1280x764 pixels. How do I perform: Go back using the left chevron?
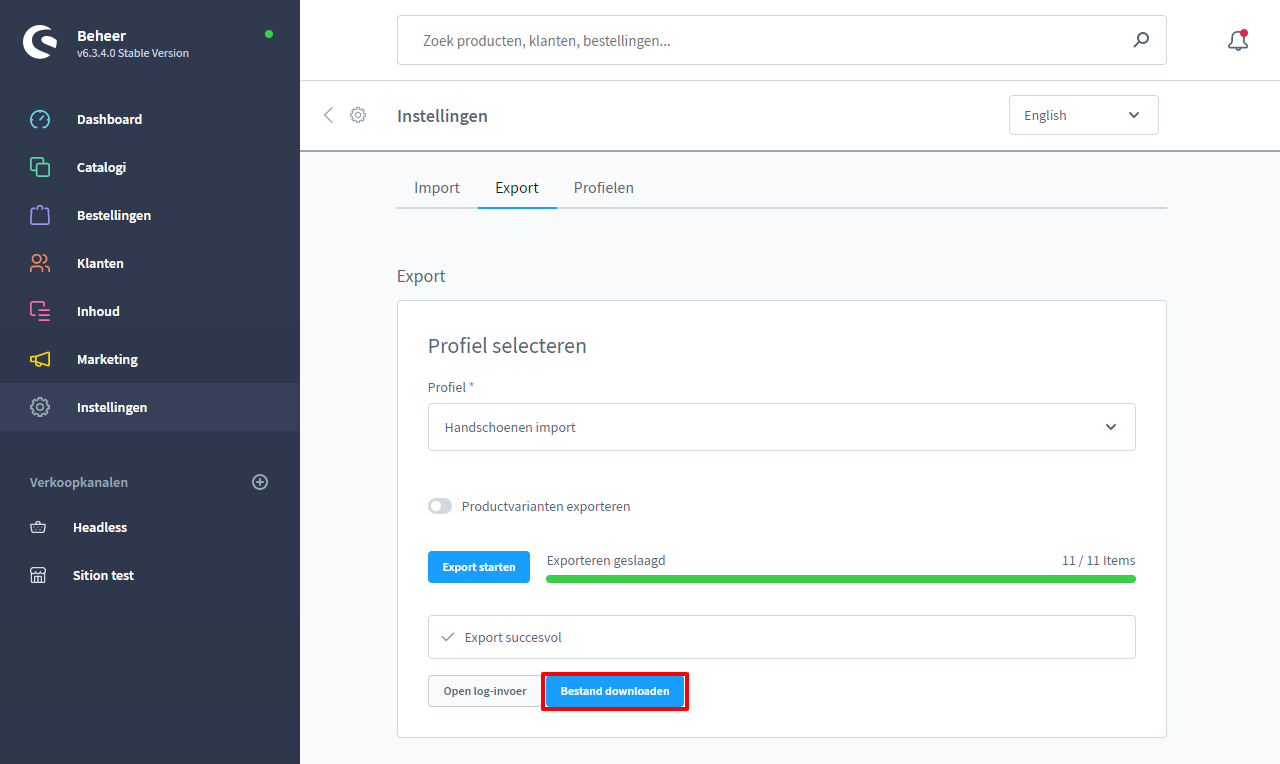pyautogui.click(x=328, y=115)
